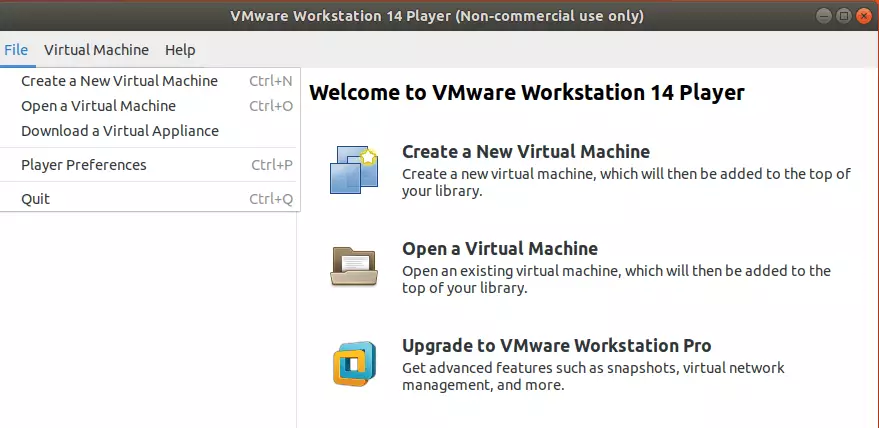The height and width of the screenshot is (428, 879).
Task: Select Quit from the File menu
Action: (x=150, y=199)
